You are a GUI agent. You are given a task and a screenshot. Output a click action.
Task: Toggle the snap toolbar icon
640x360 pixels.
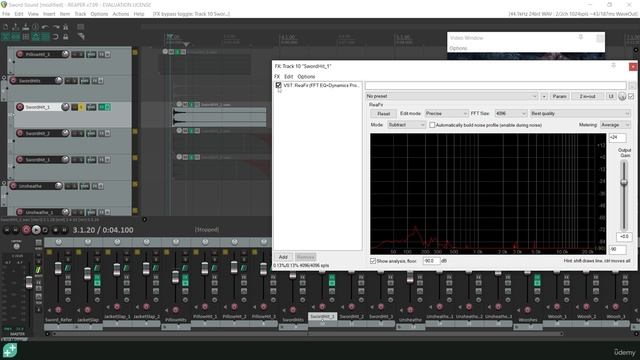tap(56, 37)
